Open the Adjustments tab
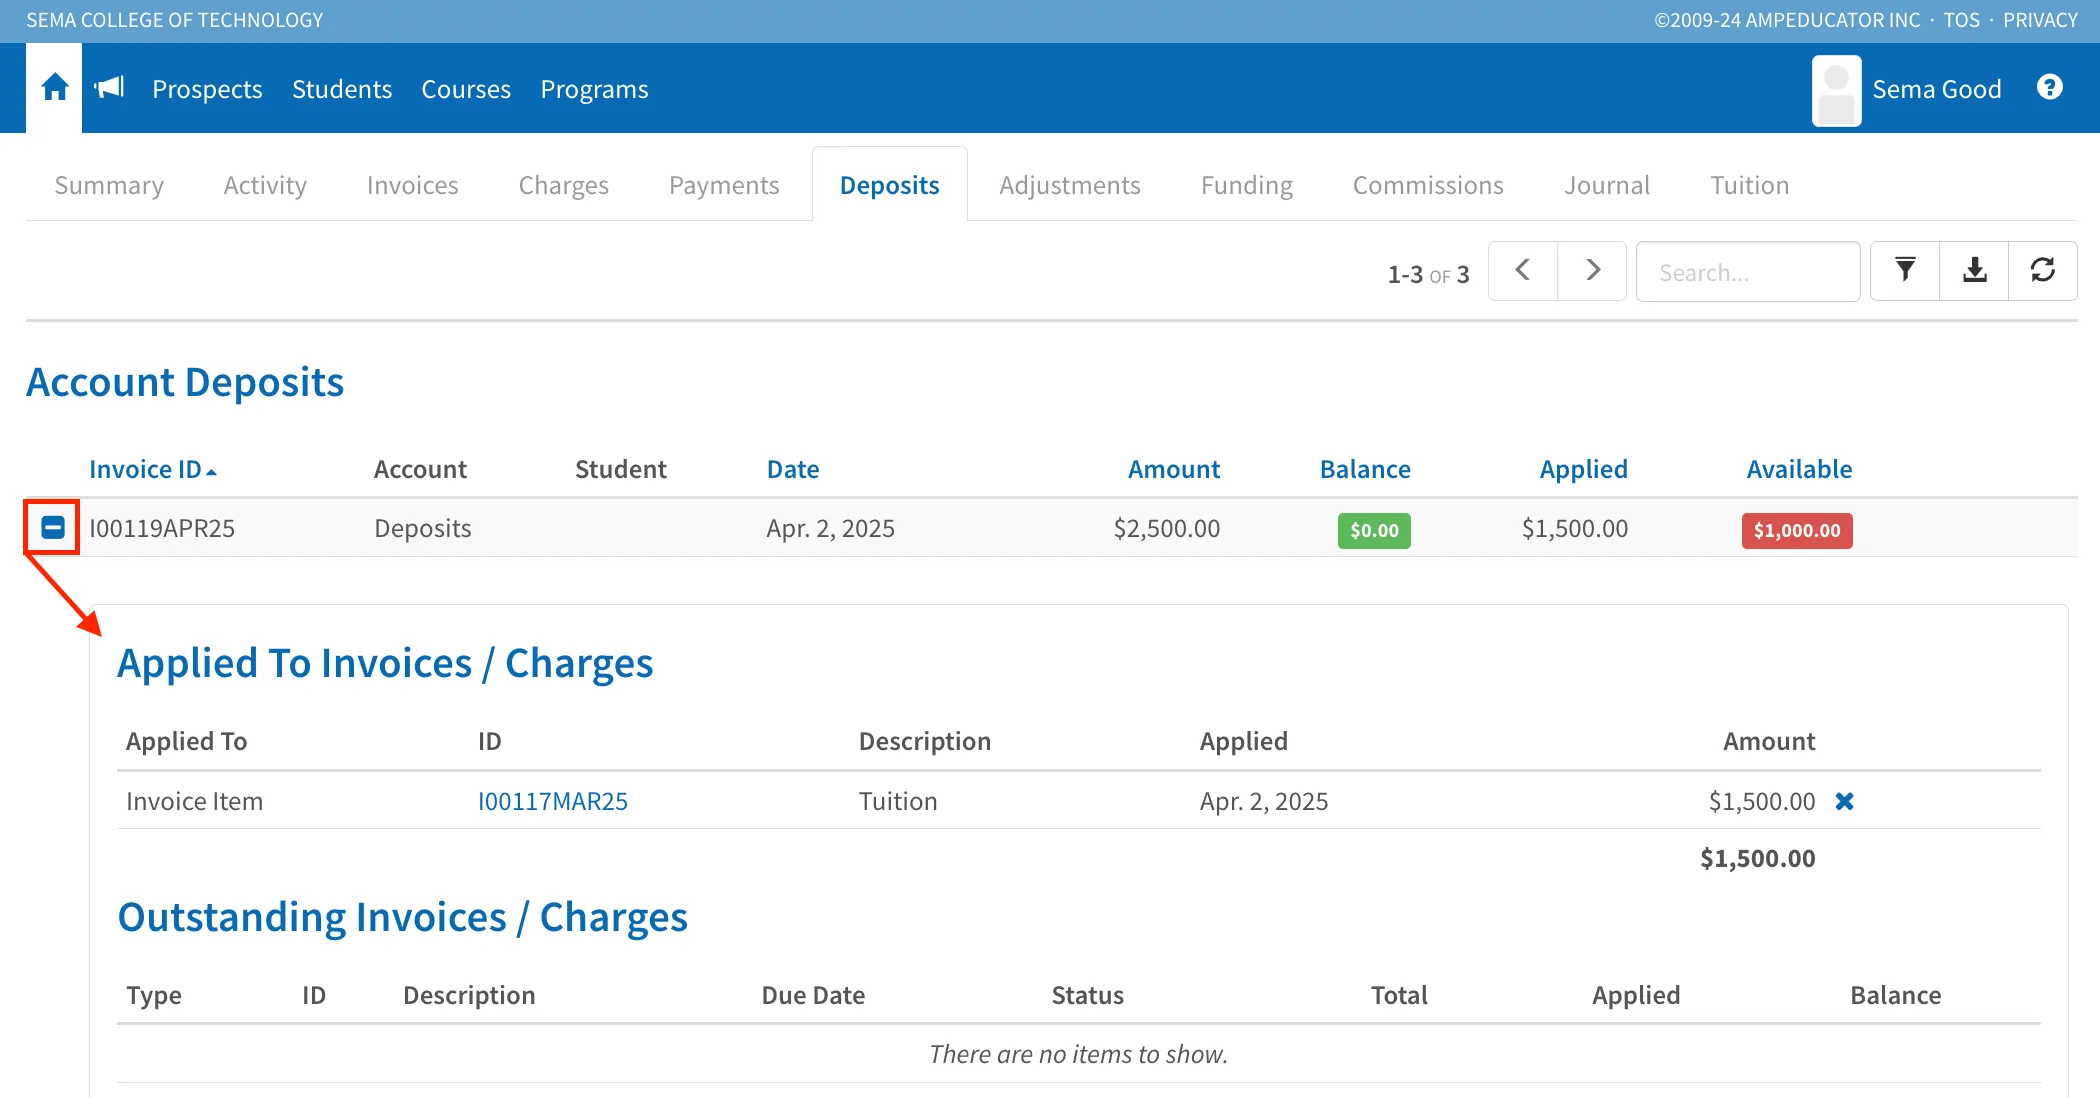2100x1098 pixels. pyautogui.click(x=1069, y=185)
